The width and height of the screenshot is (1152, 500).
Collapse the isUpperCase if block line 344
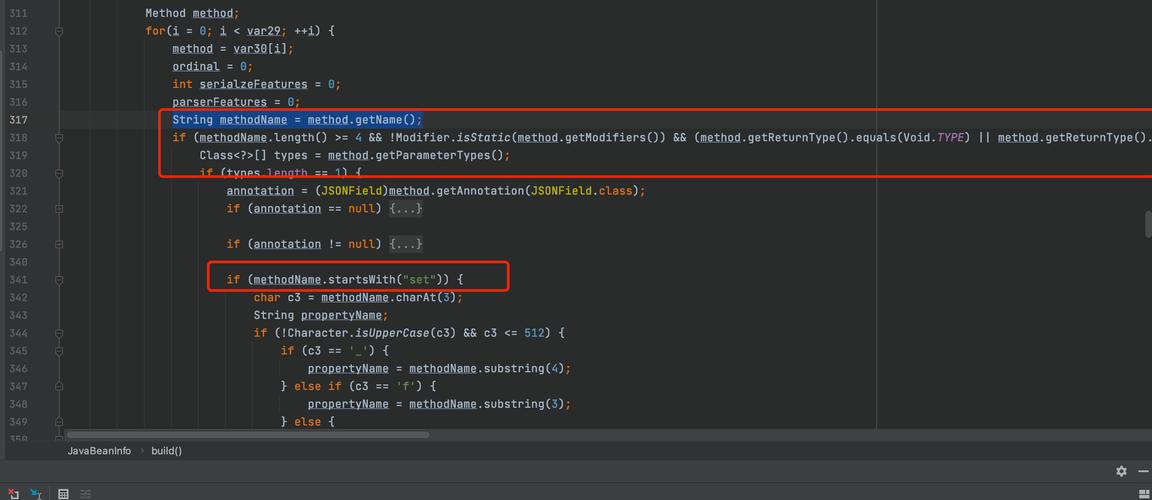click(59, 333)
